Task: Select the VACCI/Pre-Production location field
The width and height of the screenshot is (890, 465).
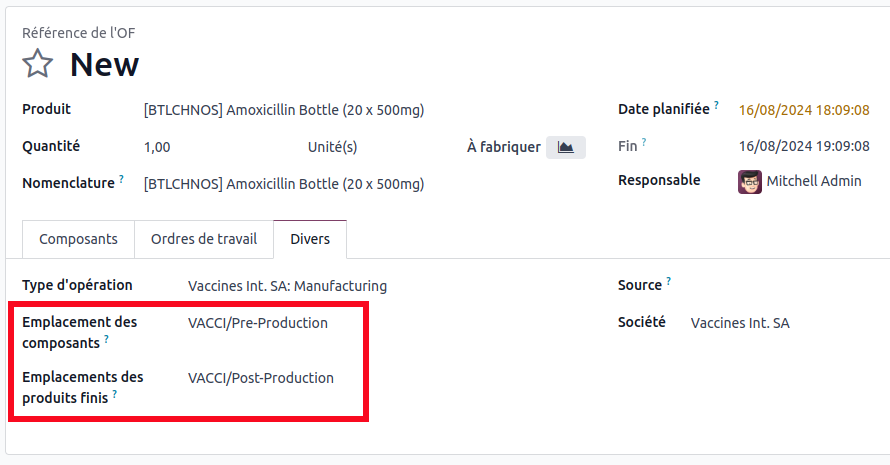Action: click(258, 323)
